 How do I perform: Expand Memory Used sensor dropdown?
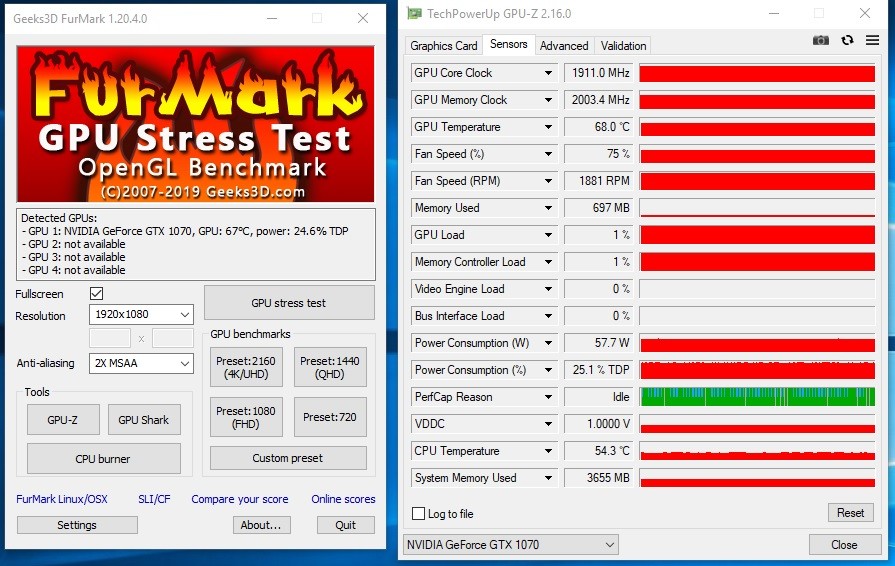coord(548,208)
